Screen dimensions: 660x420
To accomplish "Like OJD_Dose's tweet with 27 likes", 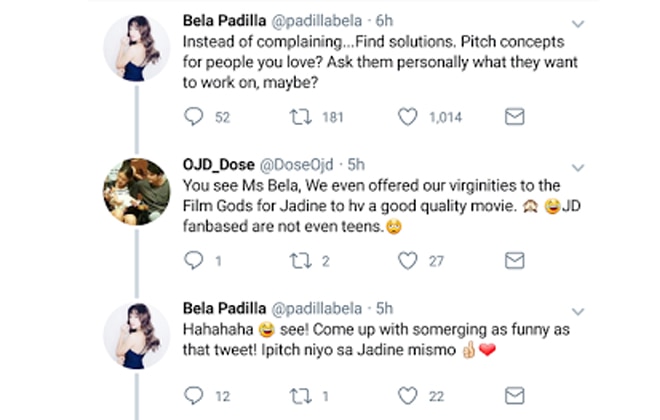I will click(x=407, y=261).
